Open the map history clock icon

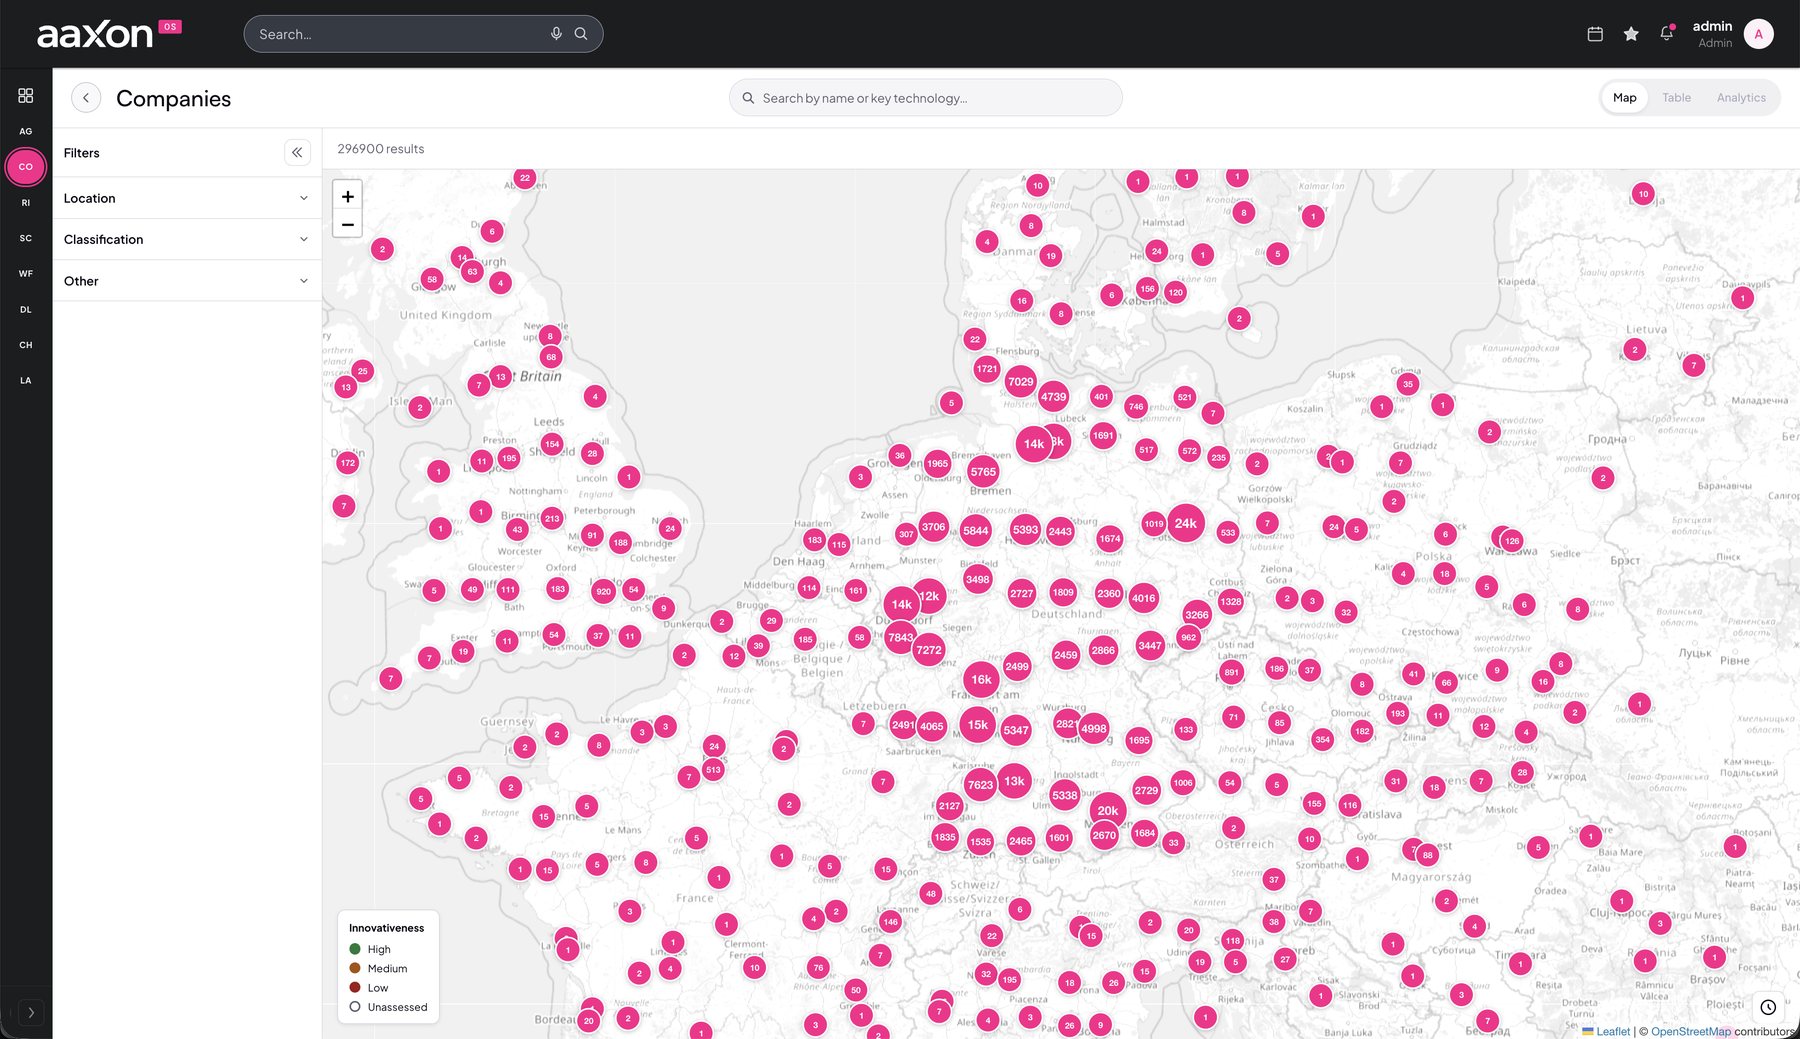click(x=1768, y=1007)
